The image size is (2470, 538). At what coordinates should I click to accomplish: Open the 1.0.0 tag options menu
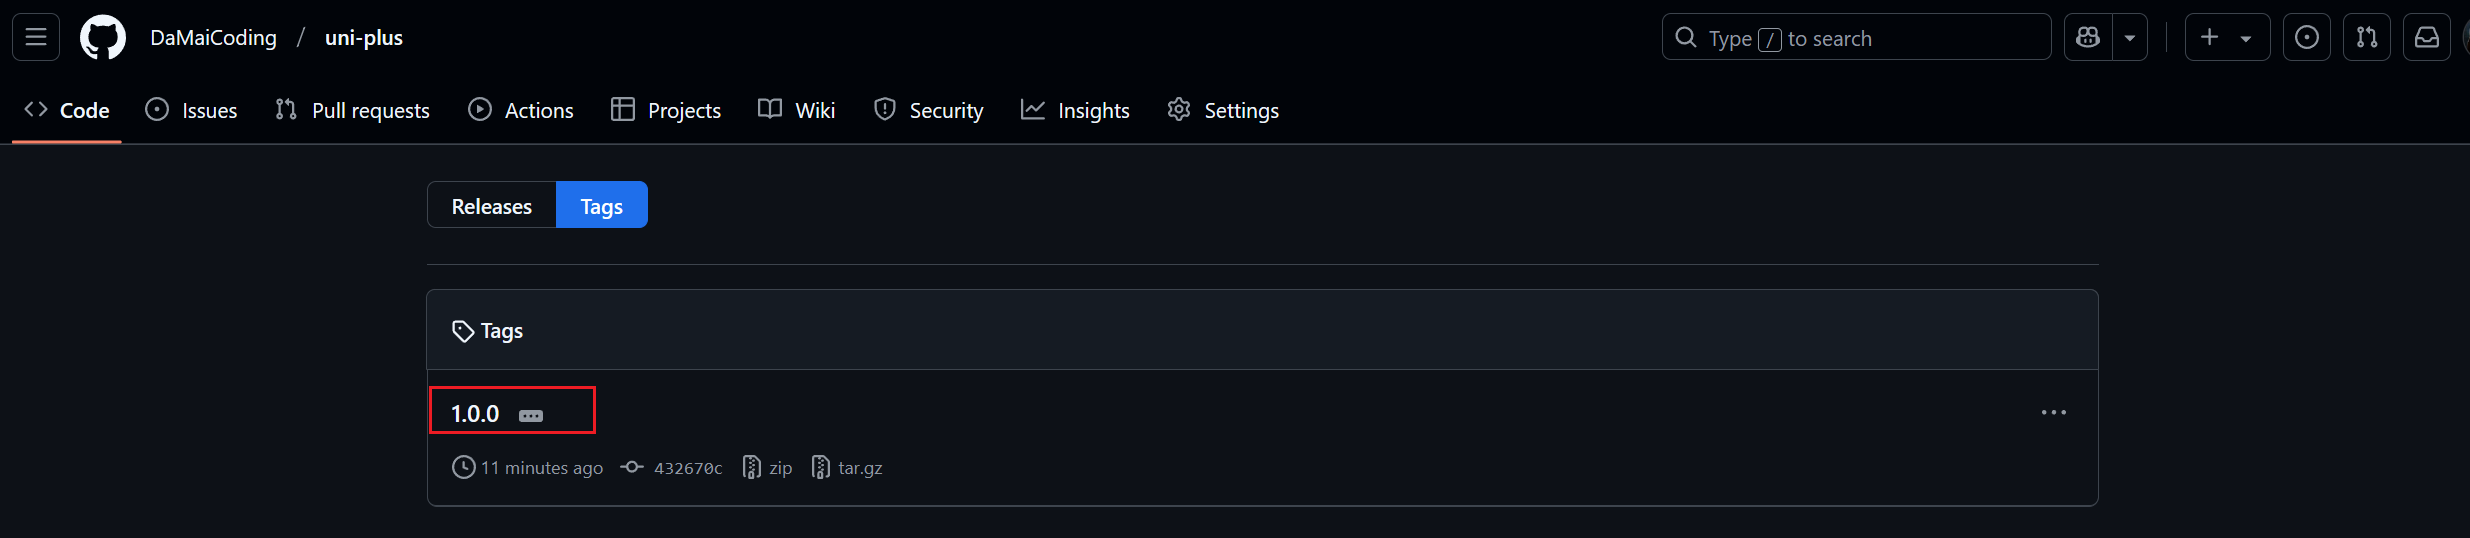click(2053, 412)
